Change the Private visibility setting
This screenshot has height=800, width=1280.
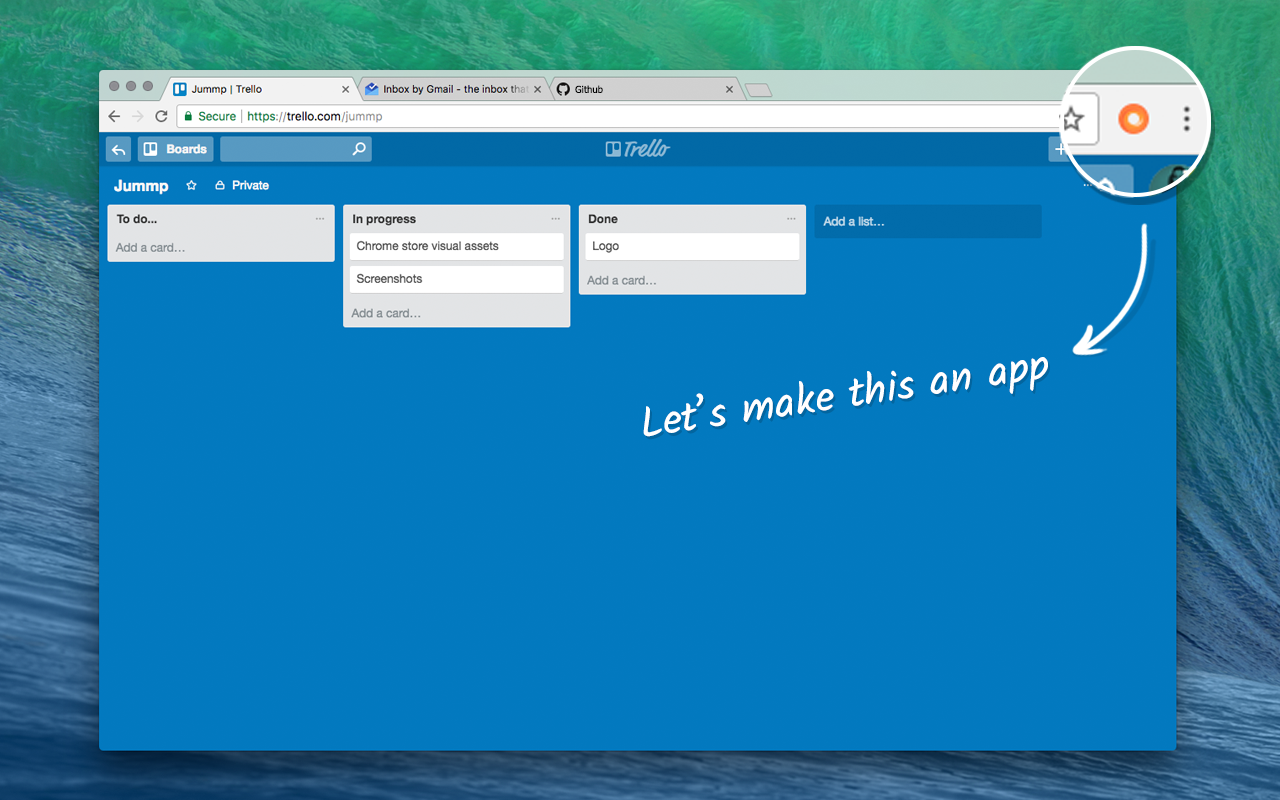click(242, 186)
